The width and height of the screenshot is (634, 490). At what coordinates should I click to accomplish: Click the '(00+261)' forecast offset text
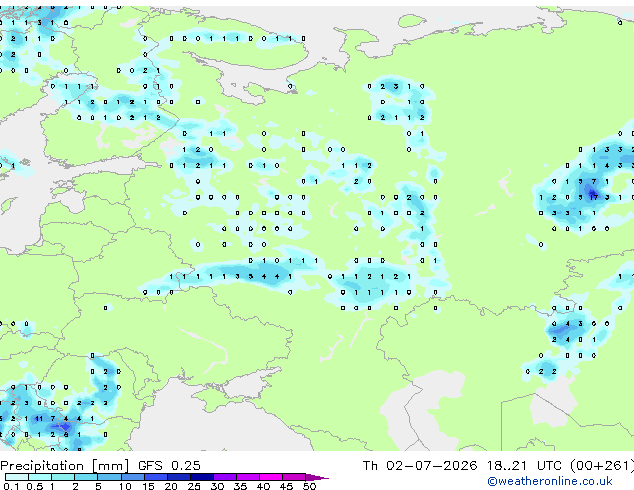(602, 465)
